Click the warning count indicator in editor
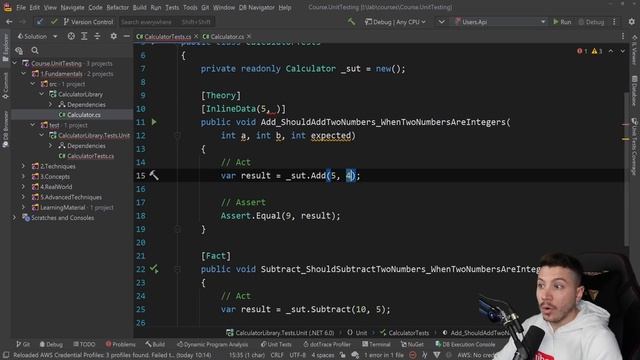The image size is (640, 360). coord(597,51)
